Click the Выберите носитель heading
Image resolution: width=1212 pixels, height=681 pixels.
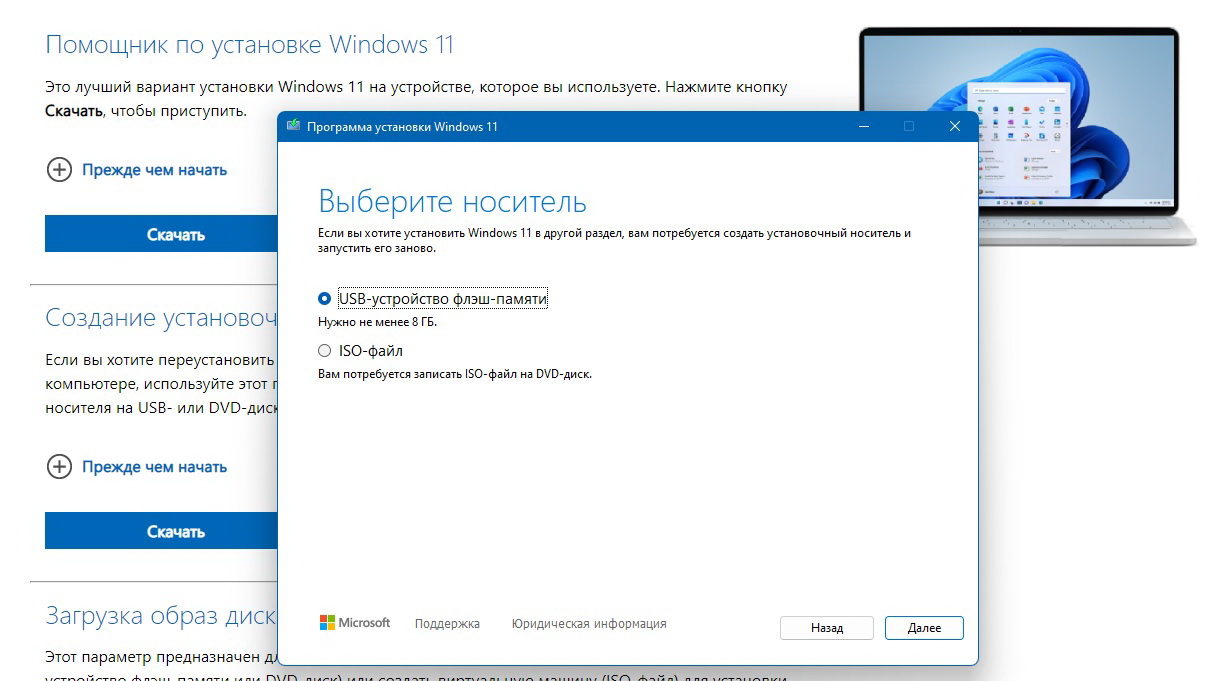pyautogui.click(x=452, y=201)
